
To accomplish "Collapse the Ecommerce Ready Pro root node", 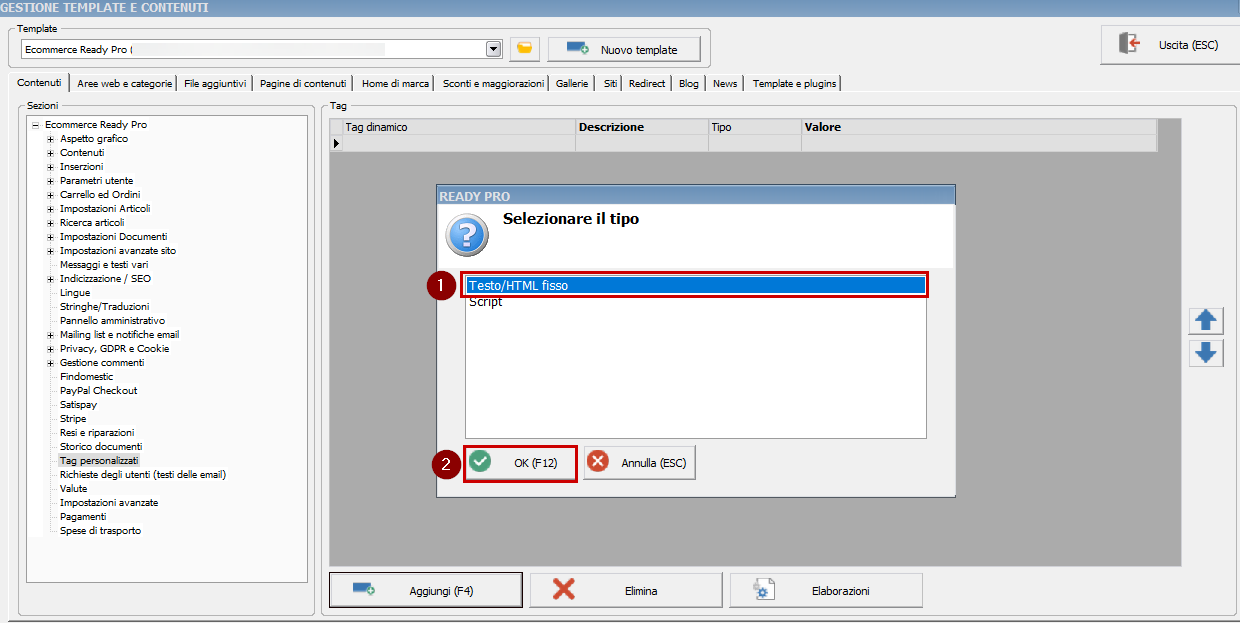I will 35,125.
